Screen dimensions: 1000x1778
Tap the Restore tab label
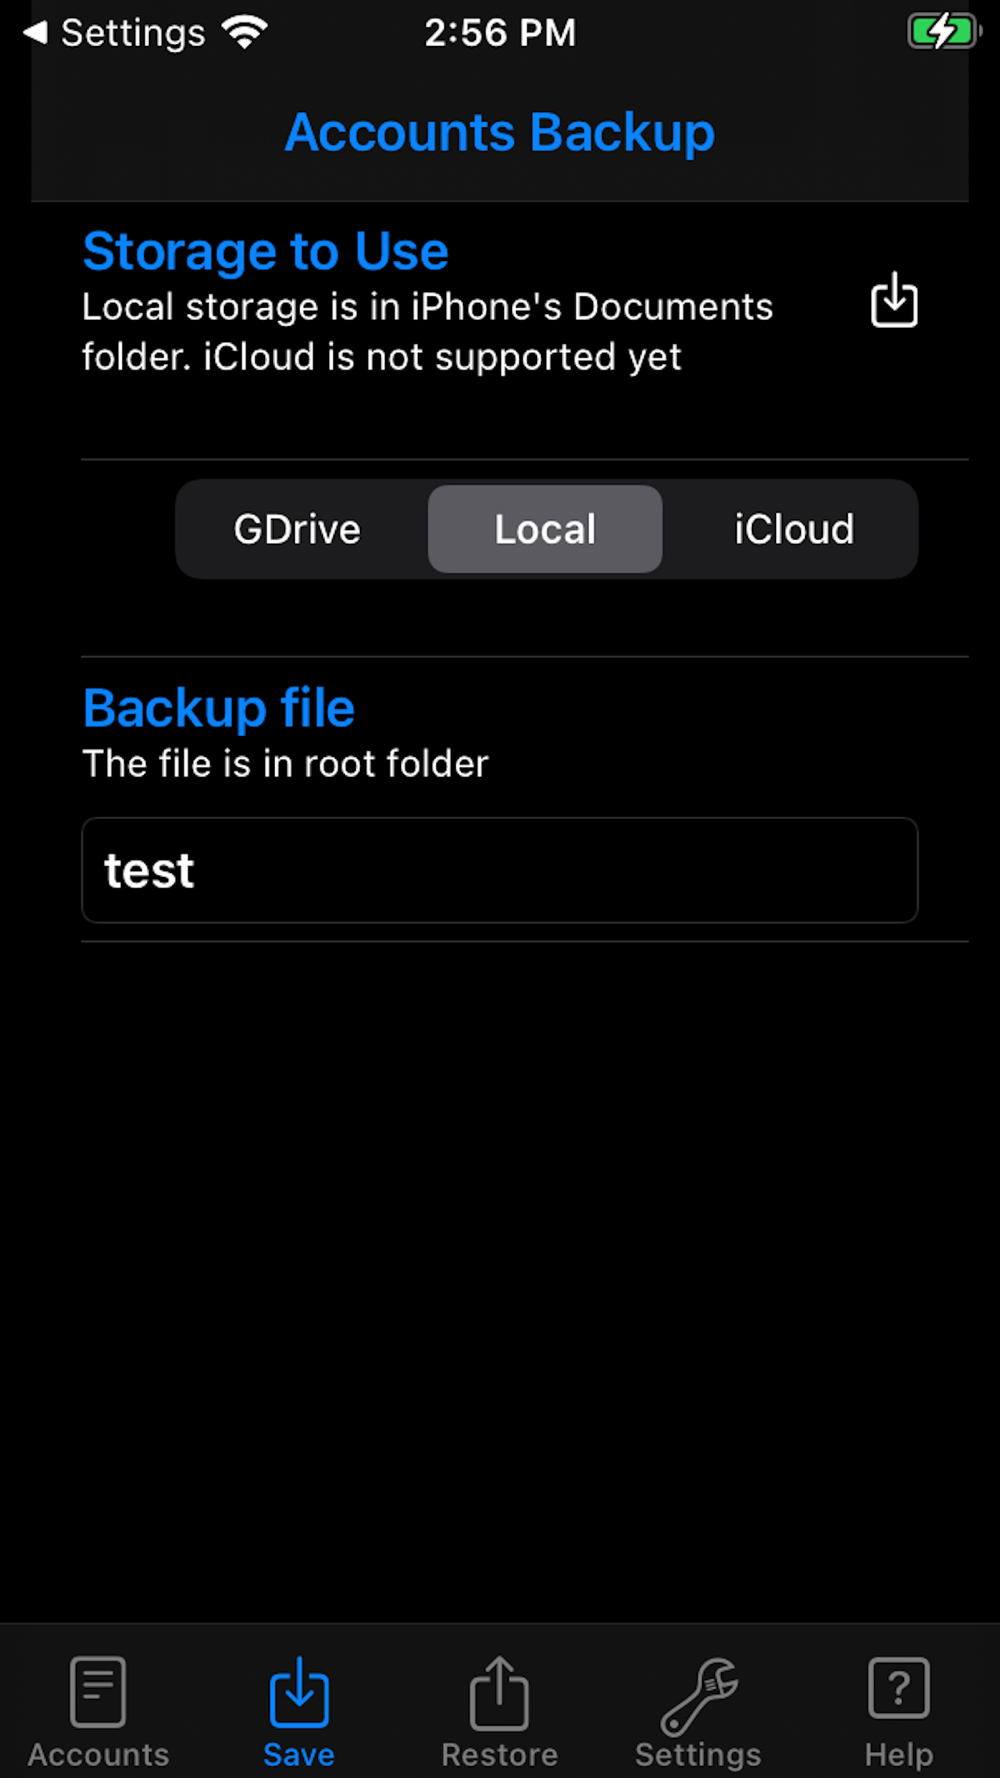(499, 1754)
